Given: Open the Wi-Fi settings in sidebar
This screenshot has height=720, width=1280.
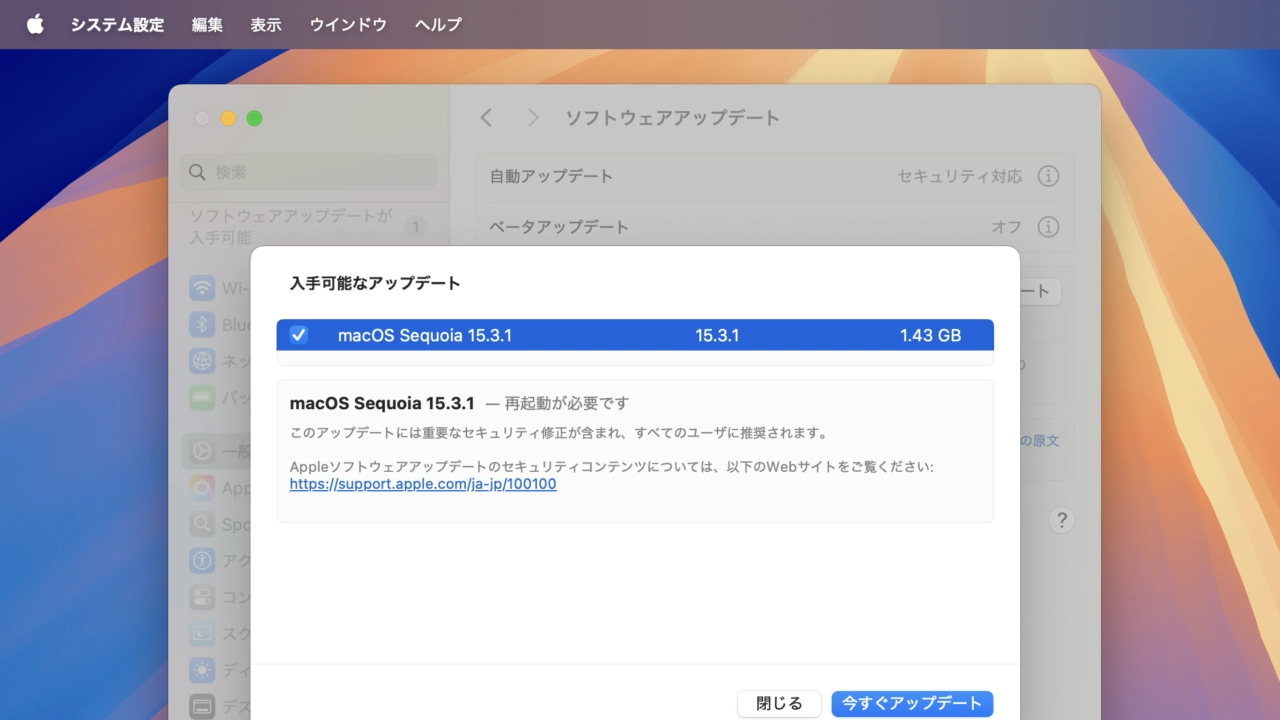Looking at the screenshot, I should 203,289.
